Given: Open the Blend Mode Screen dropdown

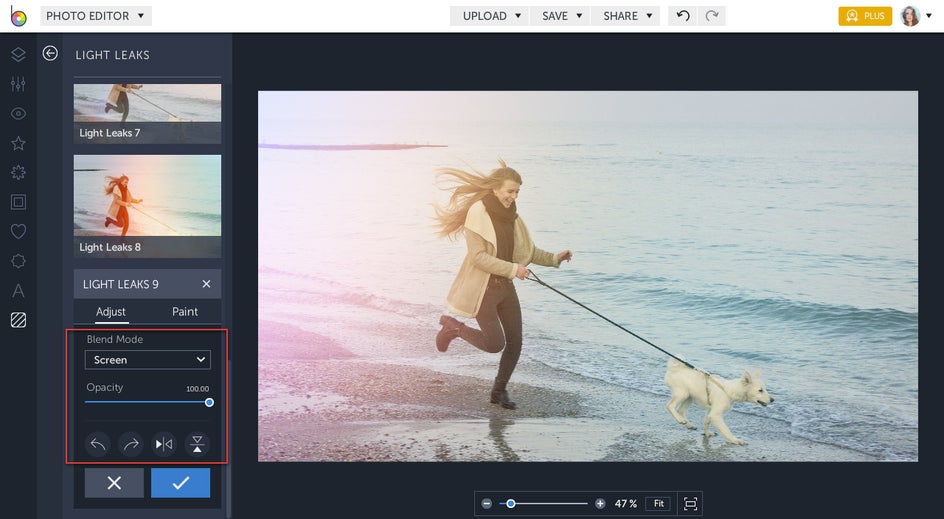Looking at the screenshot, I should [148, 359].
